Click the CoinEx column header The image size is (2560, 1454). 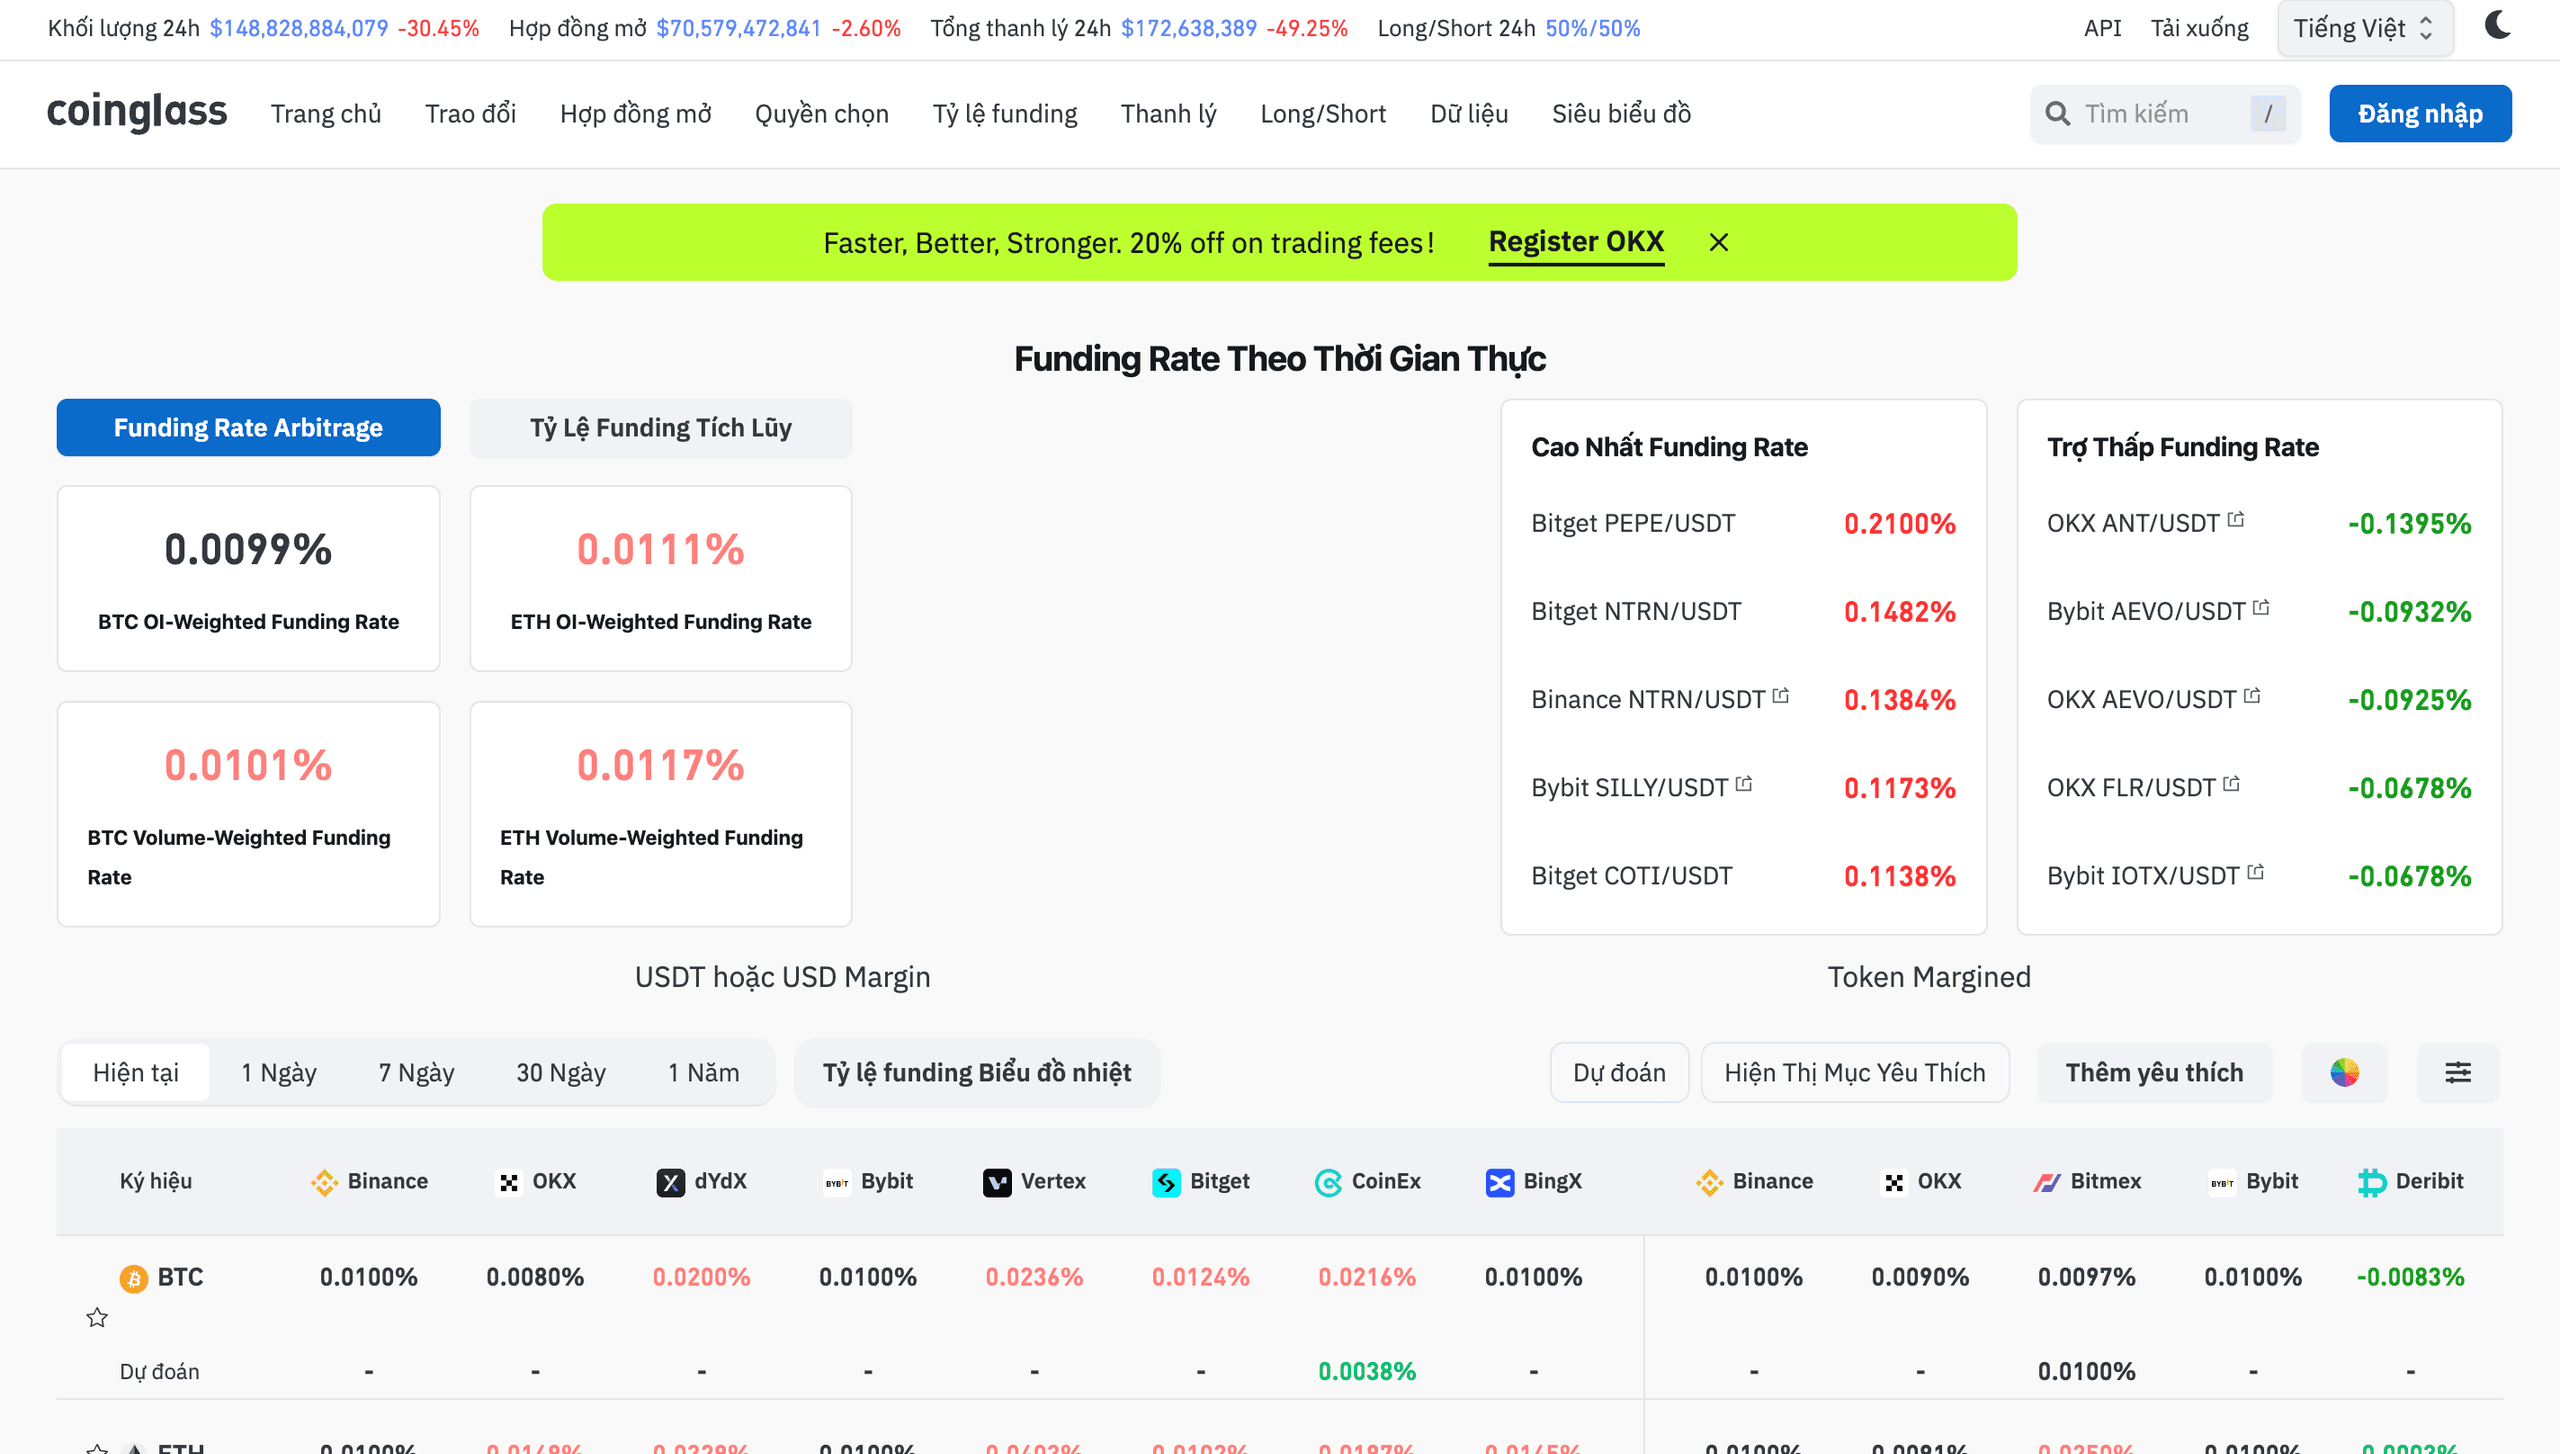[x=1367, y=1182]
